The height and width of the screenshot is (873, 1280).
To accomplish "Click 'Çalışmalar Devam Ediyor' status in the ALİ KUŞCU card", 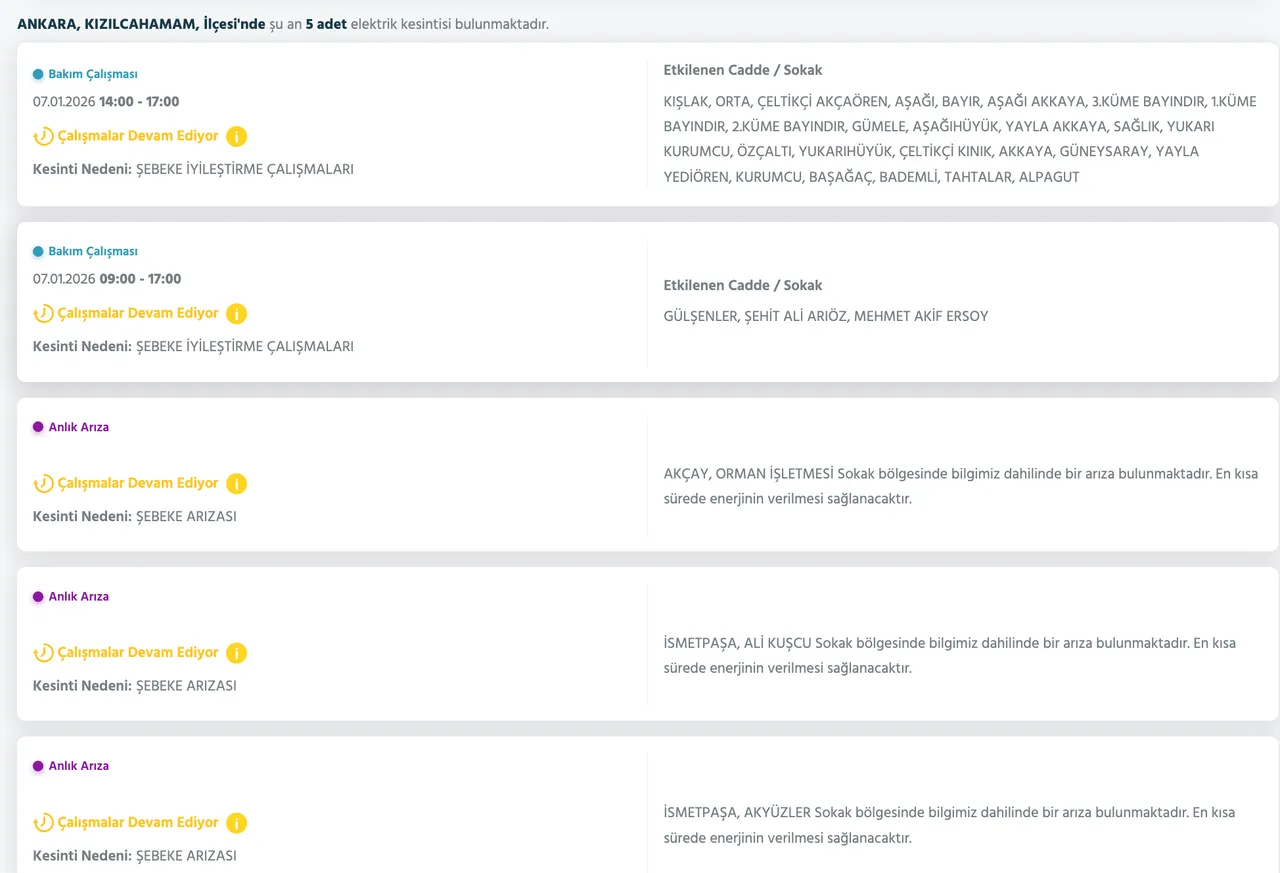I will 137,652.
